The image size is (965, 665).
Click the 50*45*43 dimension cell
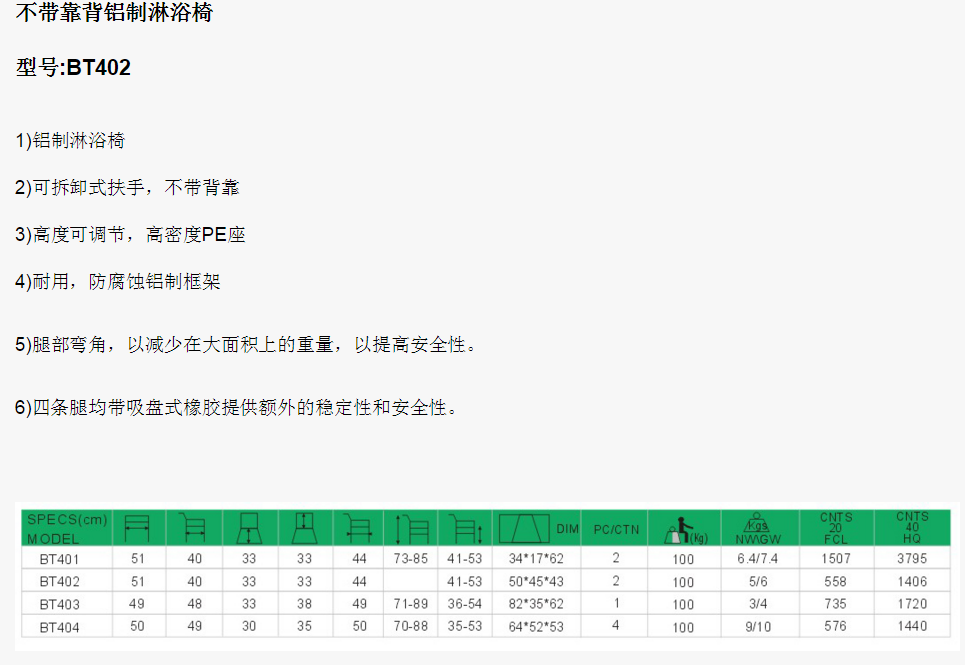pos(536,581)
